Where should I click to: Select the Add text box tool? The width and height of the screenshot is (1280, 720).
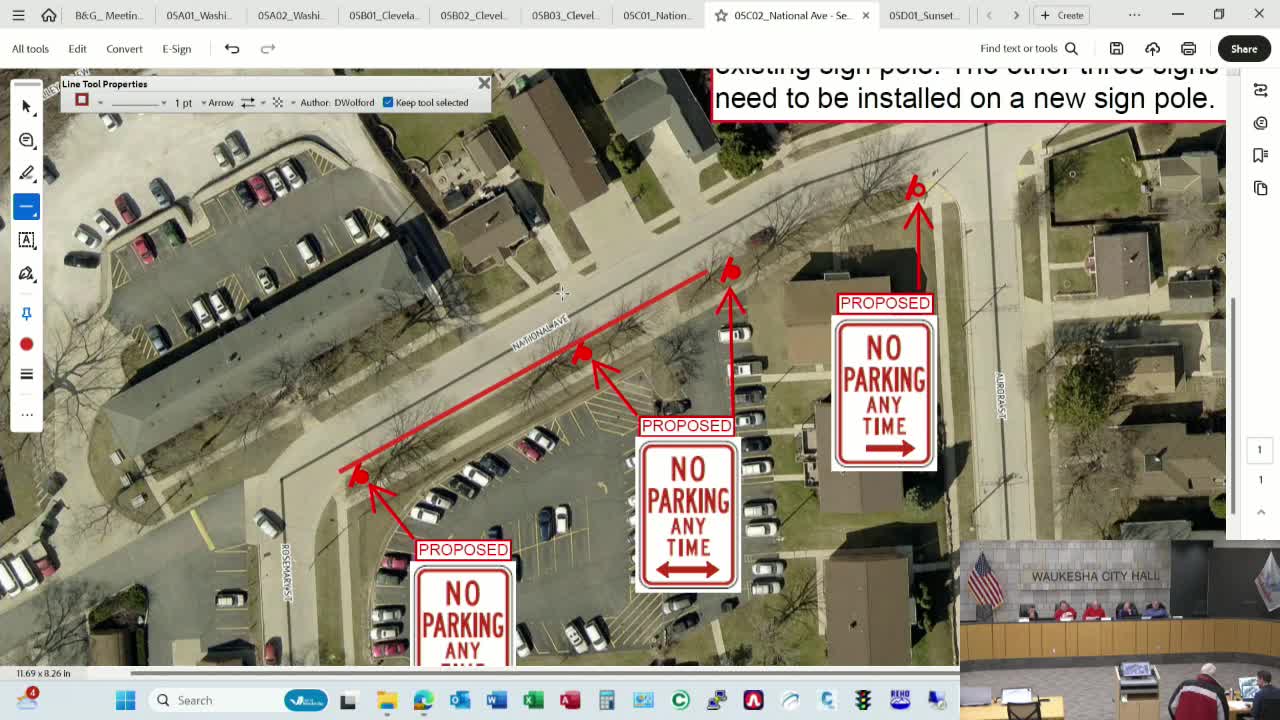pos(27,240)
